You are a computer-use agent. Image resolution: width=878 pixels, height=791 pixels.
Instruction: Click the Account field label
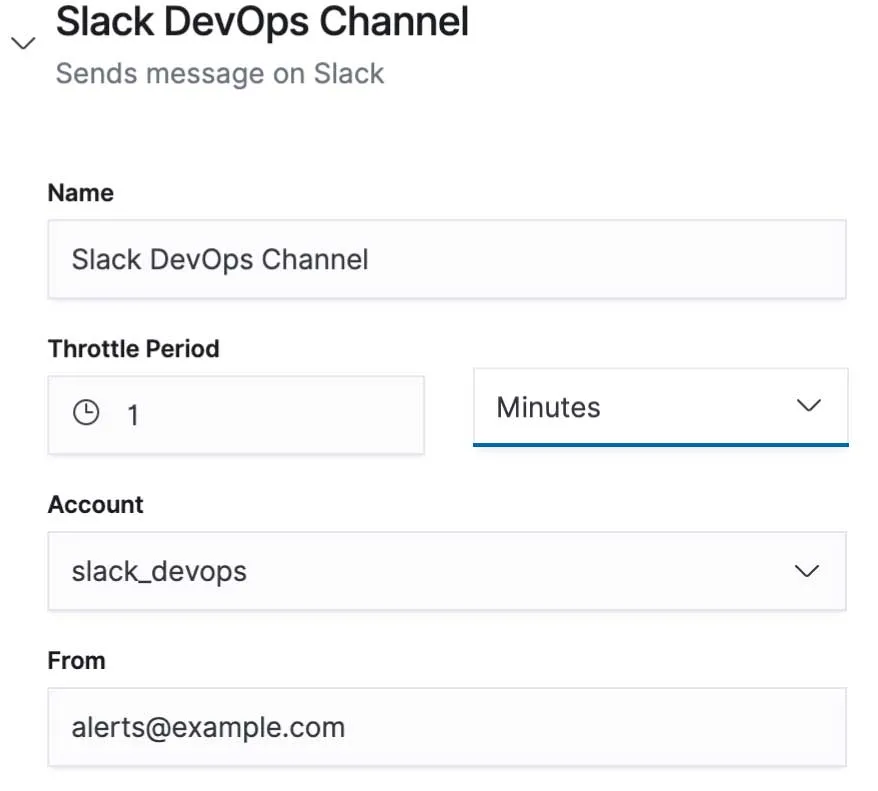tap(96, 505)
